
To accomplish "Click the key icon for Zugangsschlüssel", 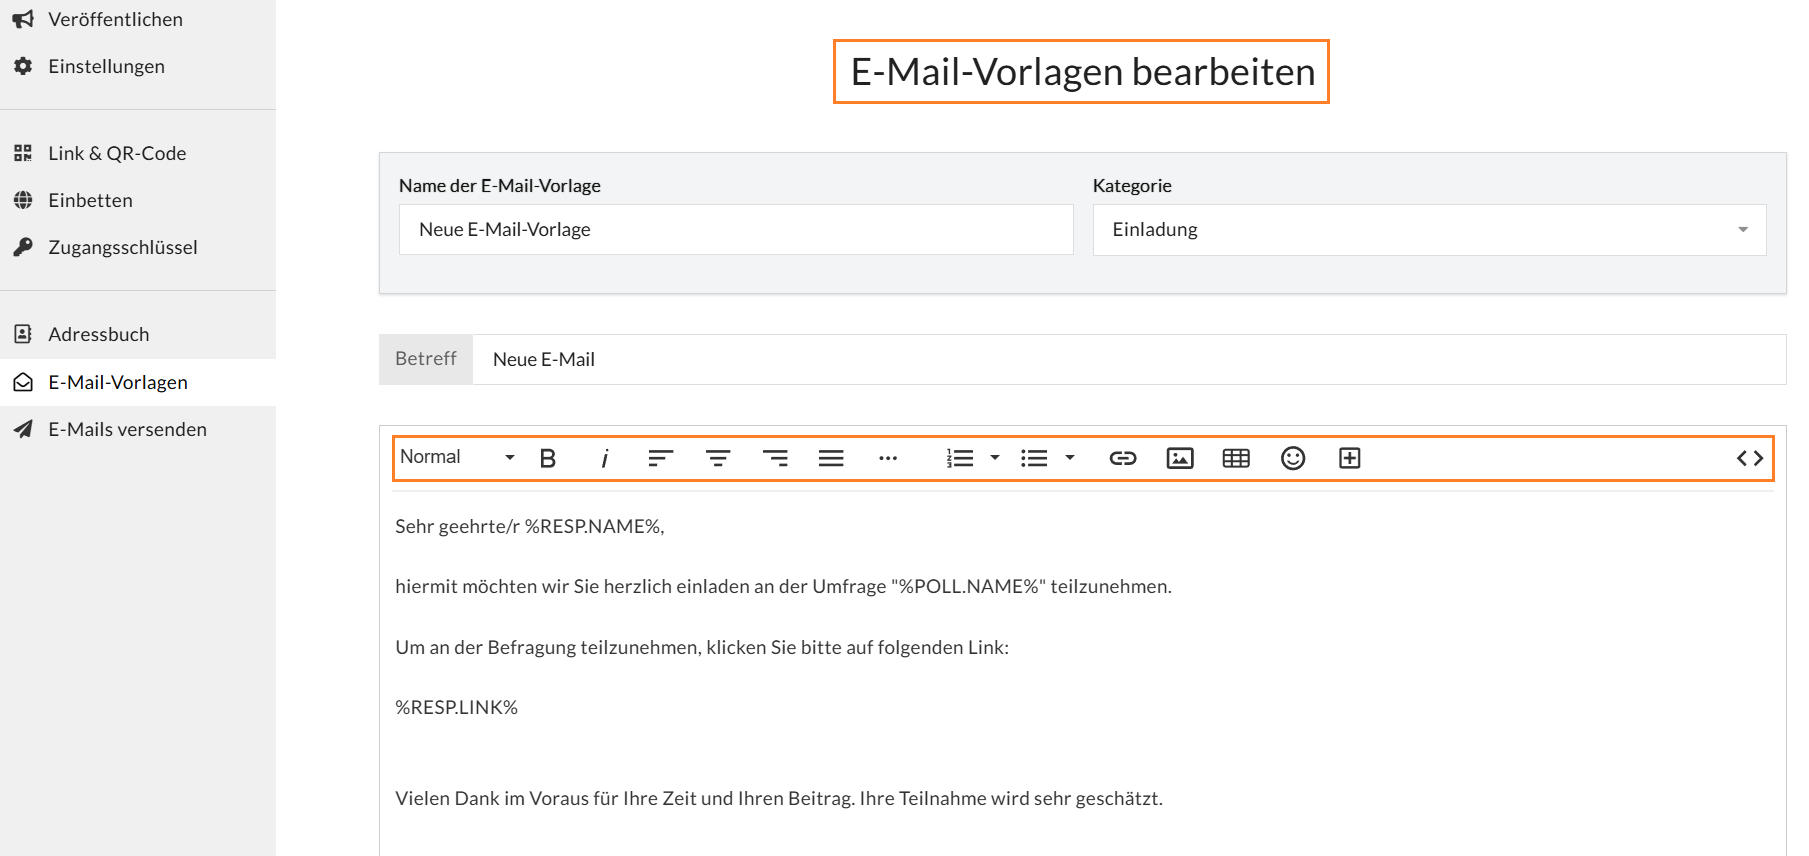I will (23, 247).
